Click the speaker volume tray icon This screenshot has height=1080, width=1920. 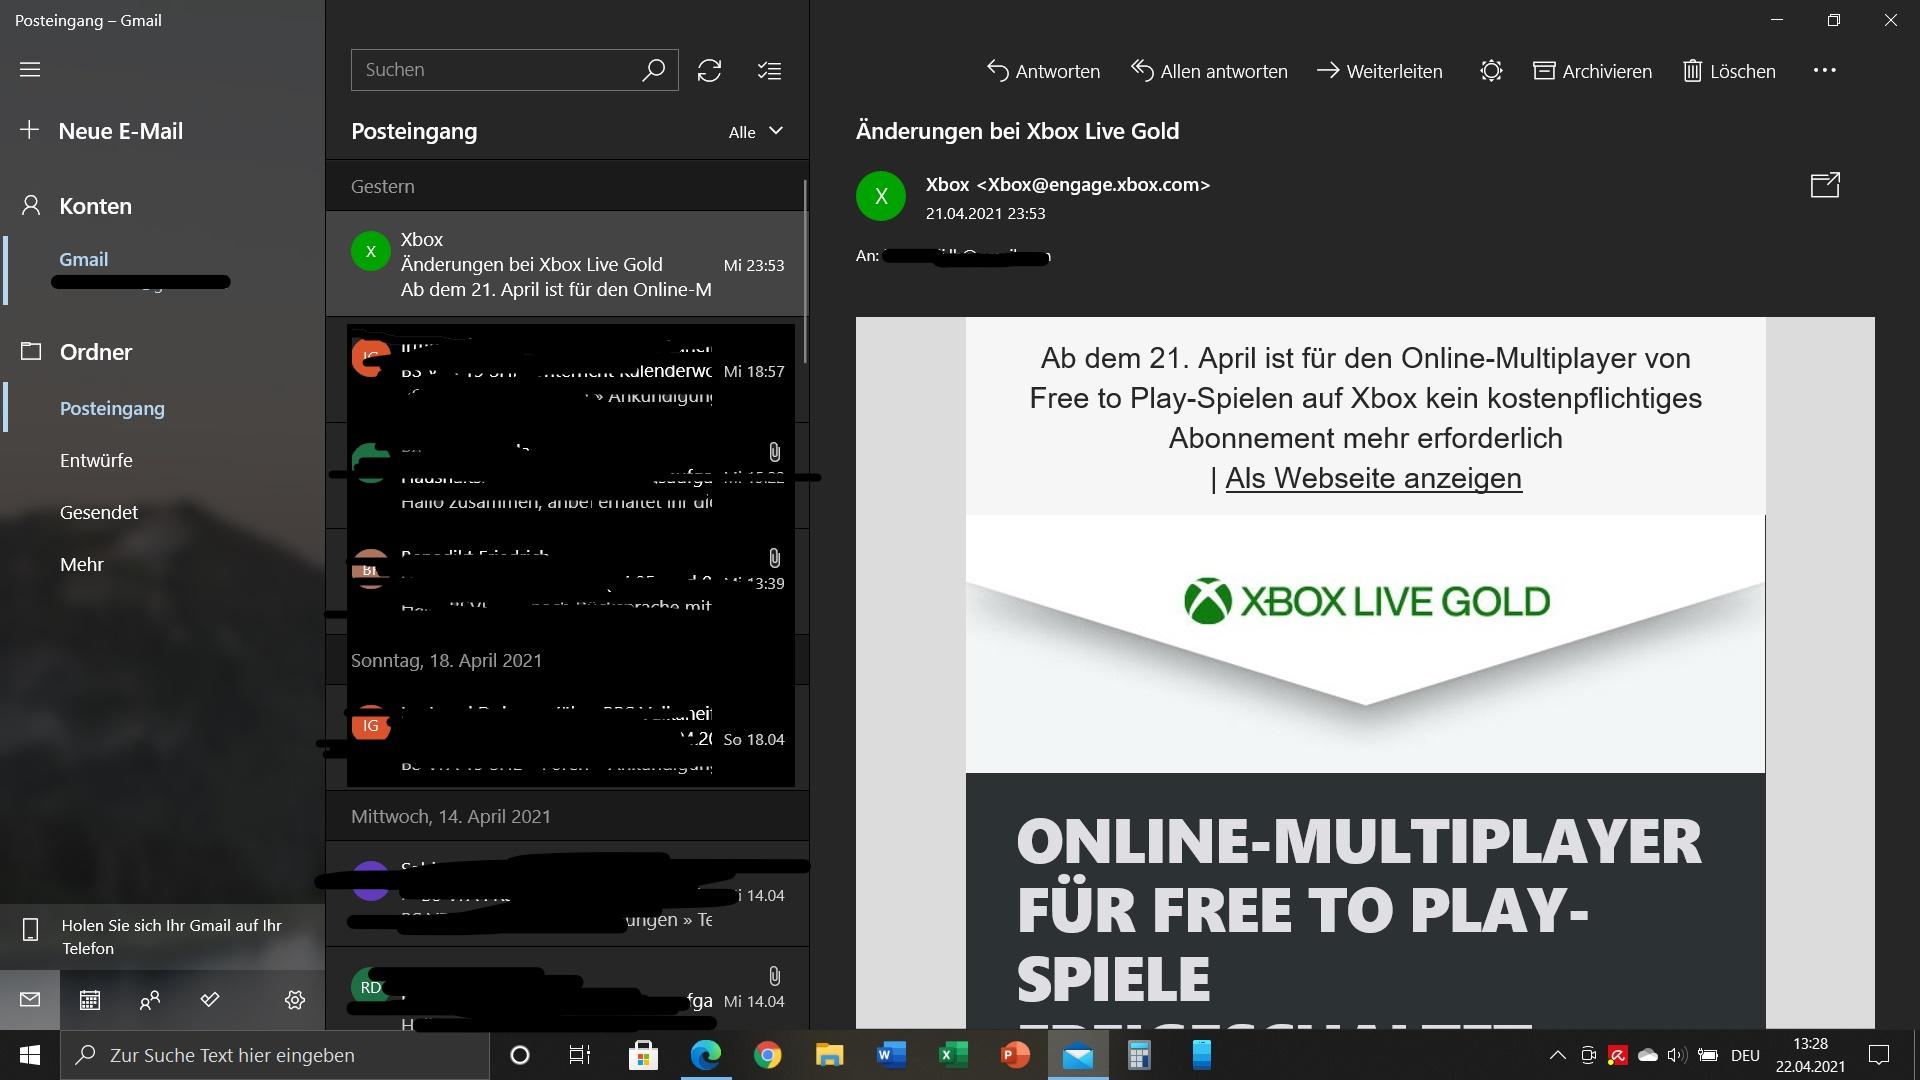coord(1677,1055)
